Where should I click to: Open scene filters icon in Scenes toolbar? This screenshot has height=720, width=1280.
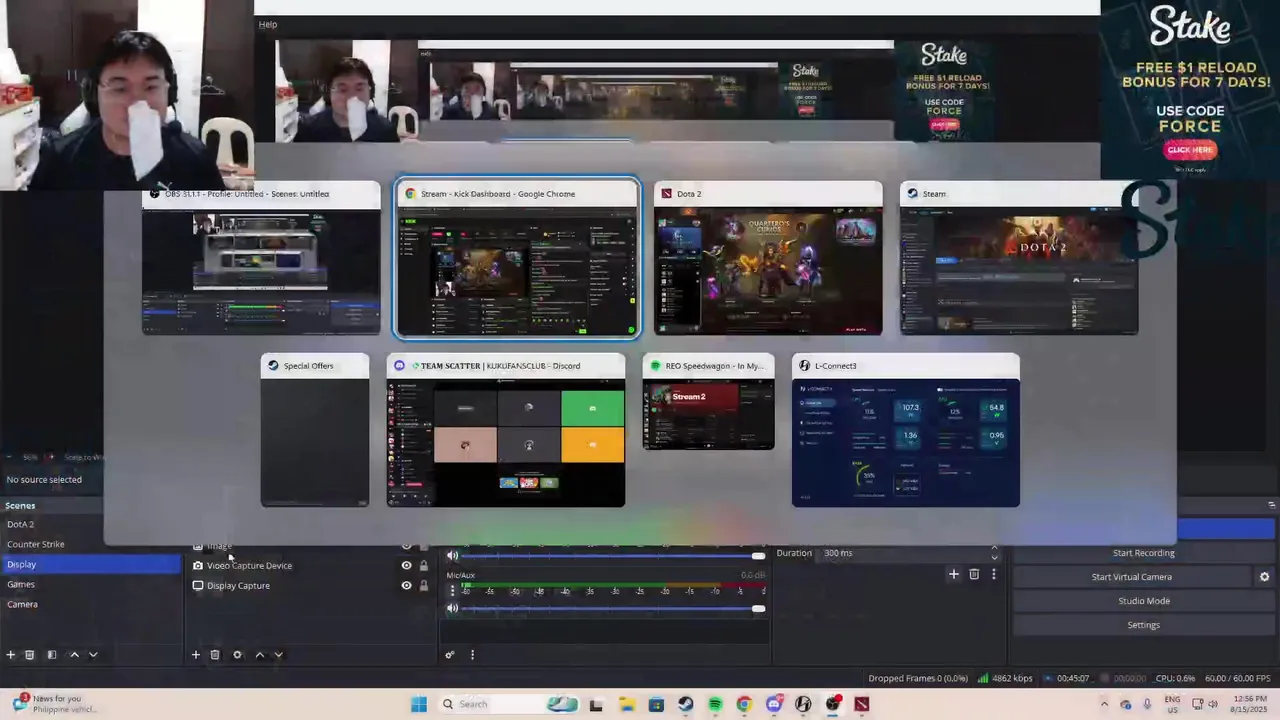tap(52, 655)
